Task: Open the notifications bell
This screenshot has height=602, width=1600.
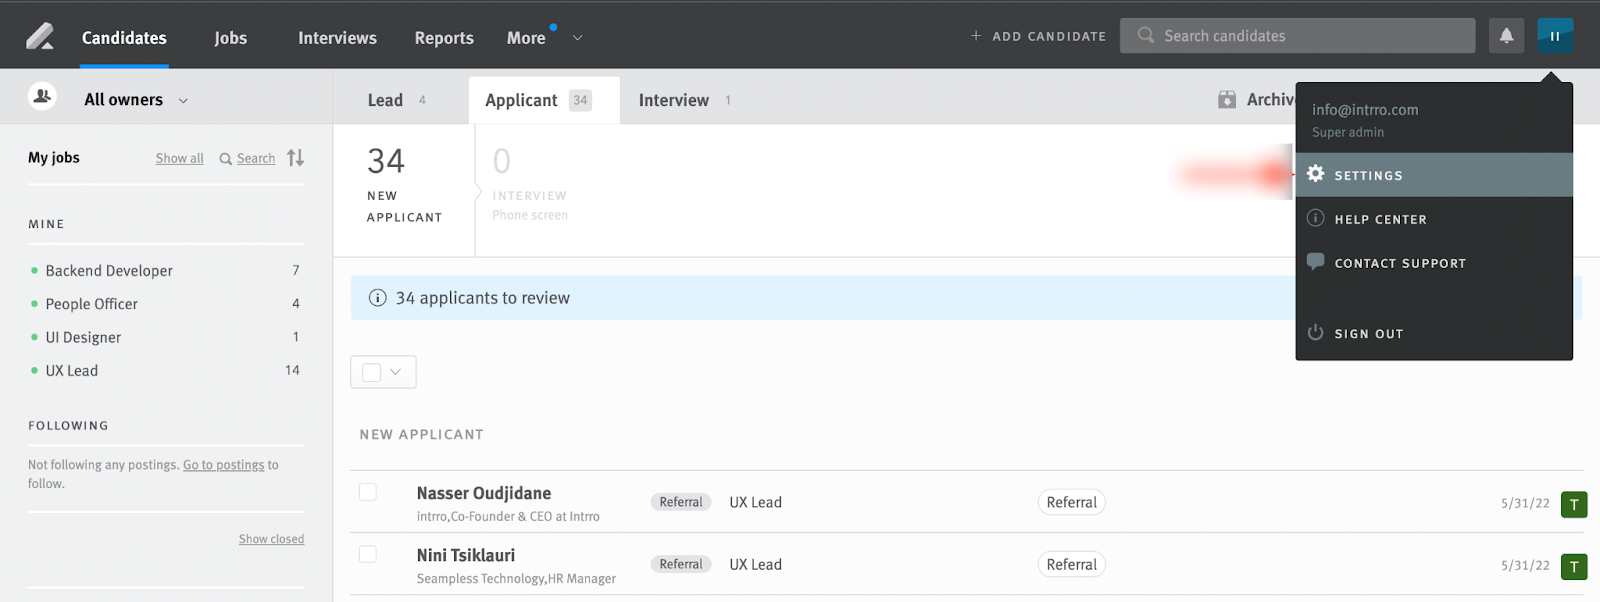Action: tap(1506, 36)
